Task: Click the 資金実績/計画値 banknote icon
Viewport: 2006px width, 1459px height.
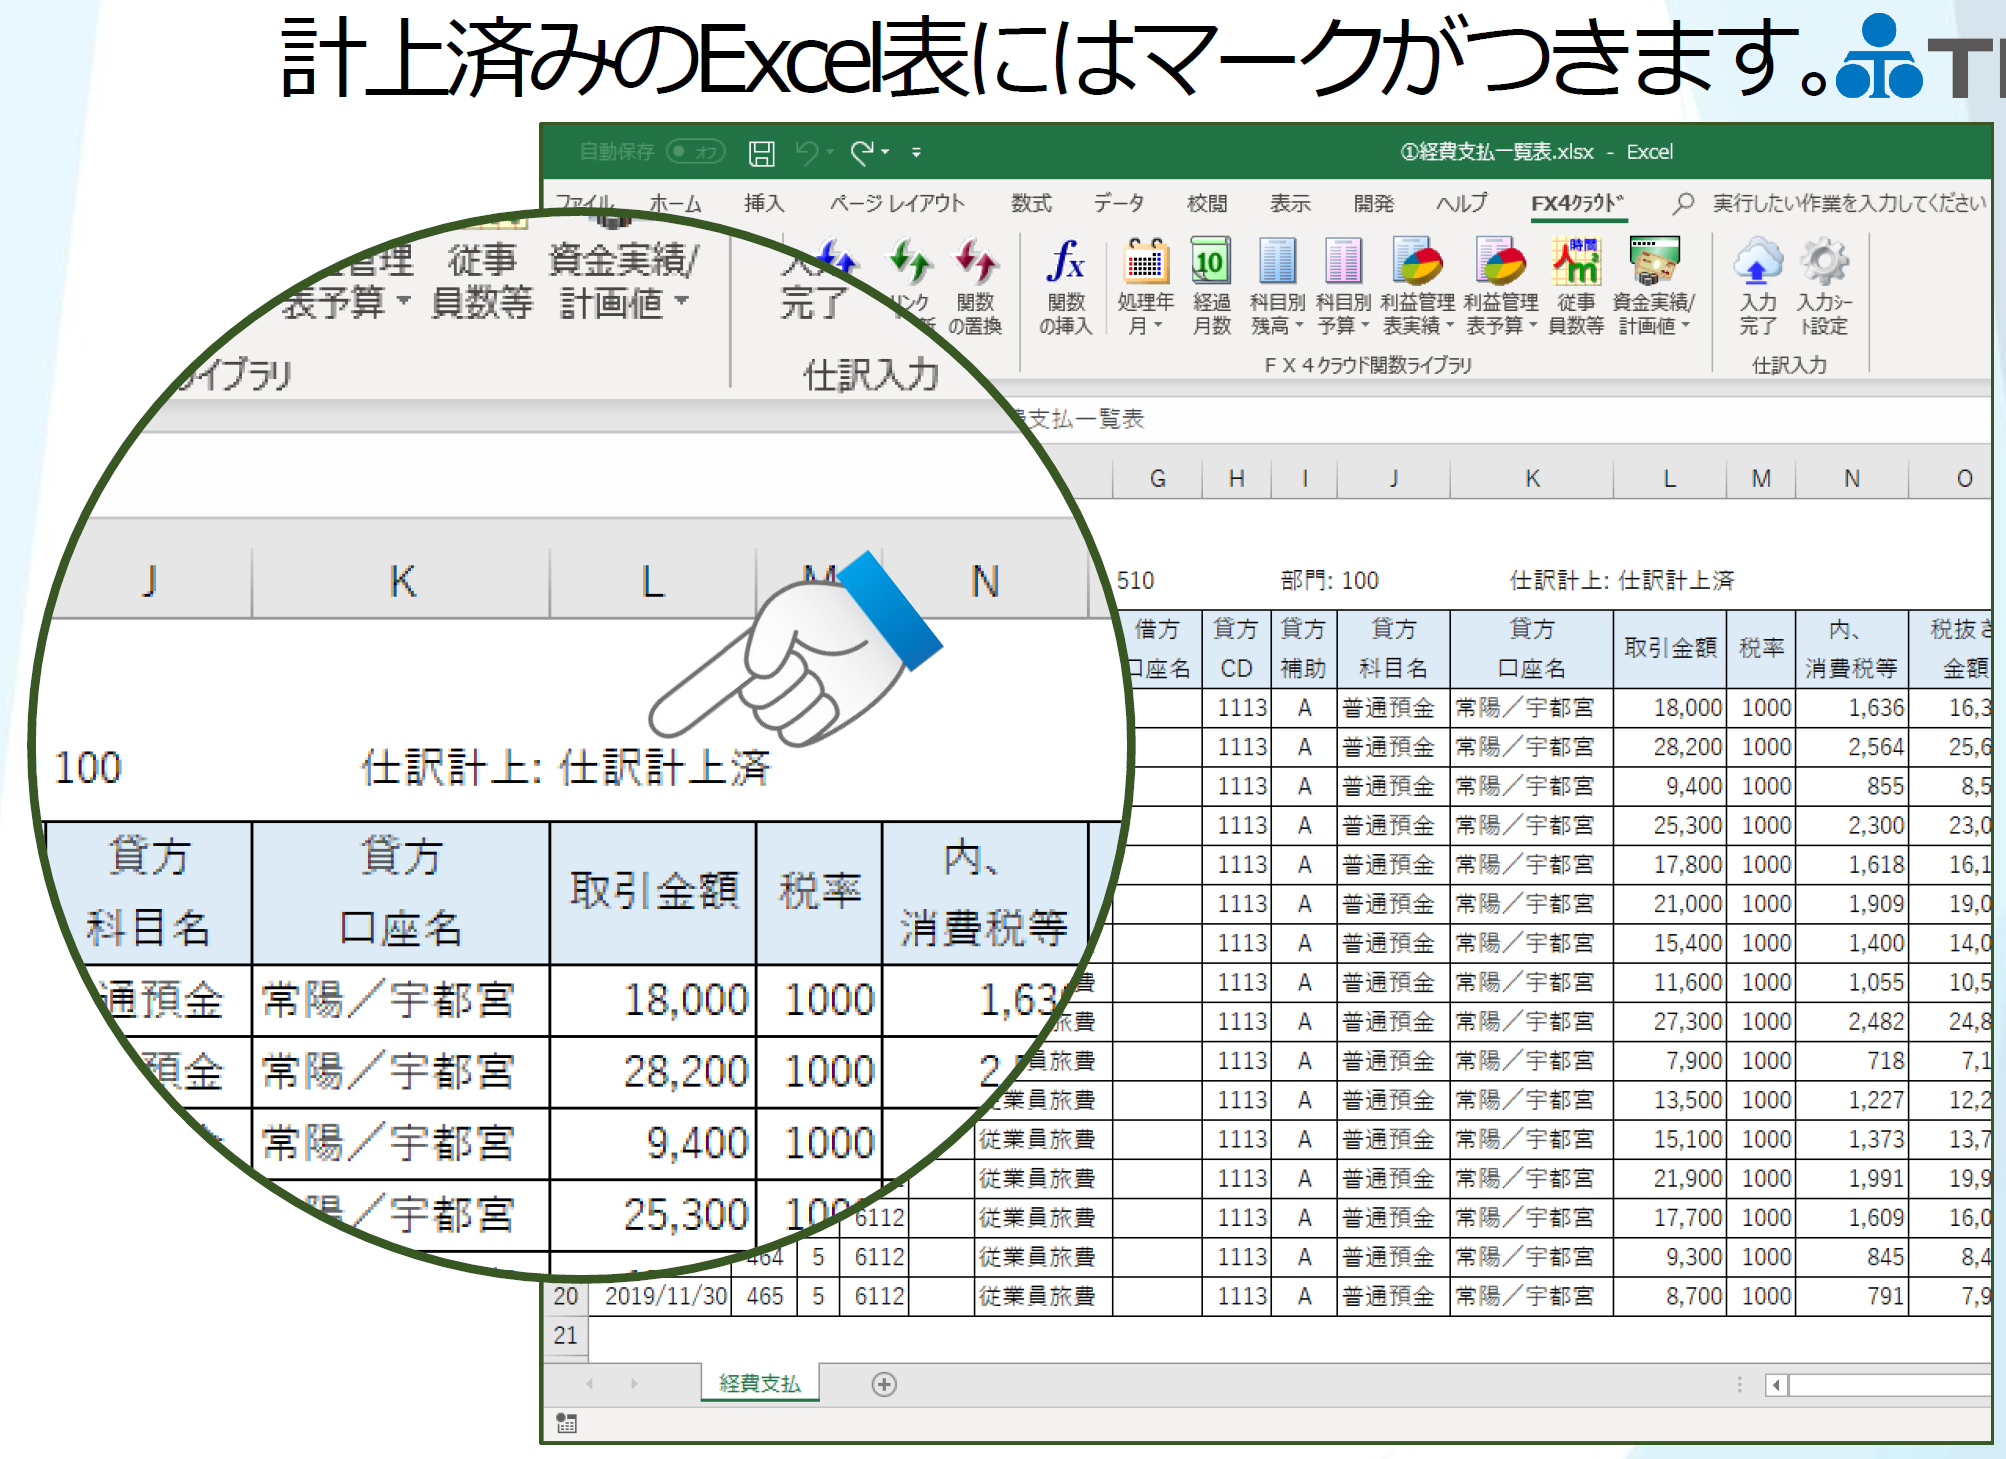Action: coord(1654,262)
